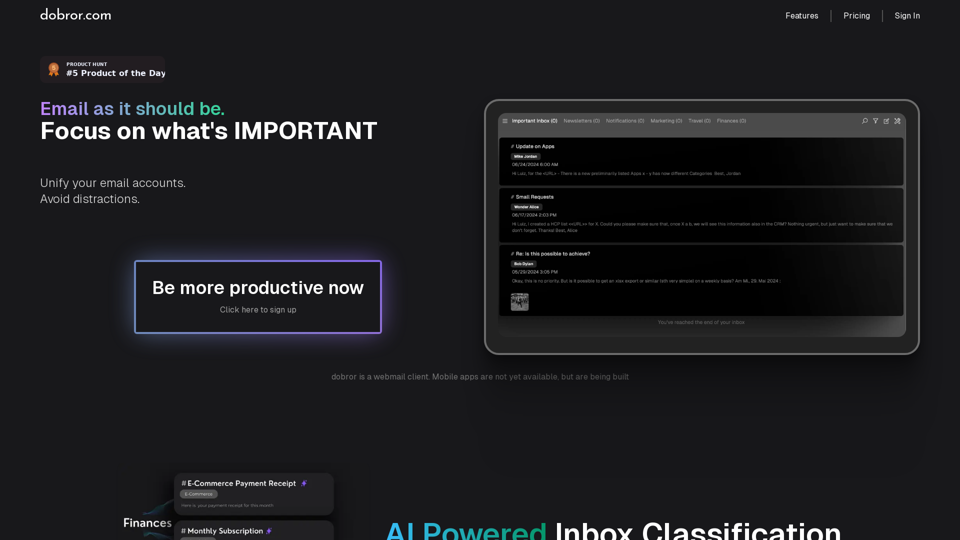Click the Wonder Alice sender tag
The height and width of the screenshot is (540, 960).
pos(527,207)
